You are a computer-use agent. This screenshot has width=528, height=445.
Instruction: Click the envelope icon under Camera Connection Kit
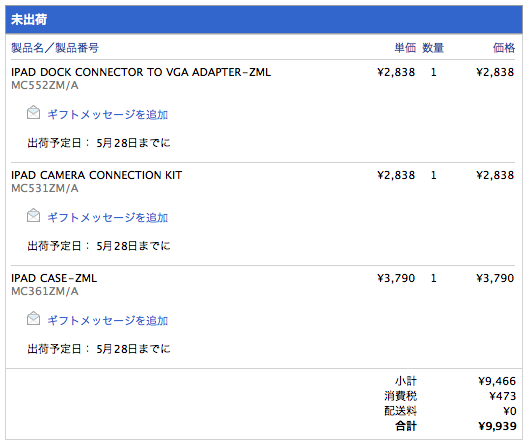click(33, 216)
